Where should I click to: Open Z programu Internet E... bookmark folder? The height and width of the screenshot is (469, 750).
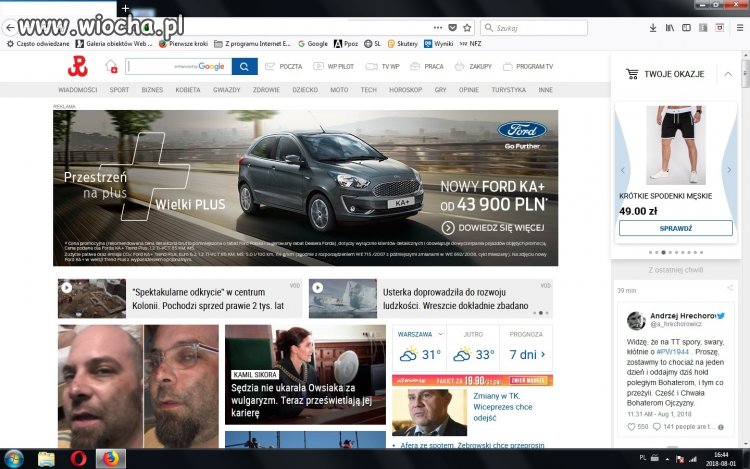252,44
